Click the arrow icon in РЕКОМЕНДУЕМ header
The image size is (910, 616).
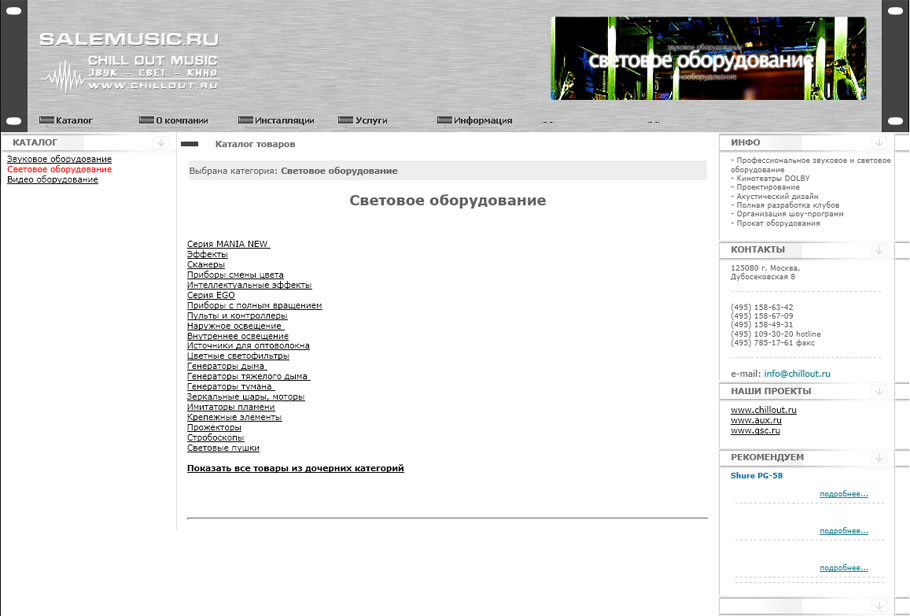coord(878,458)
